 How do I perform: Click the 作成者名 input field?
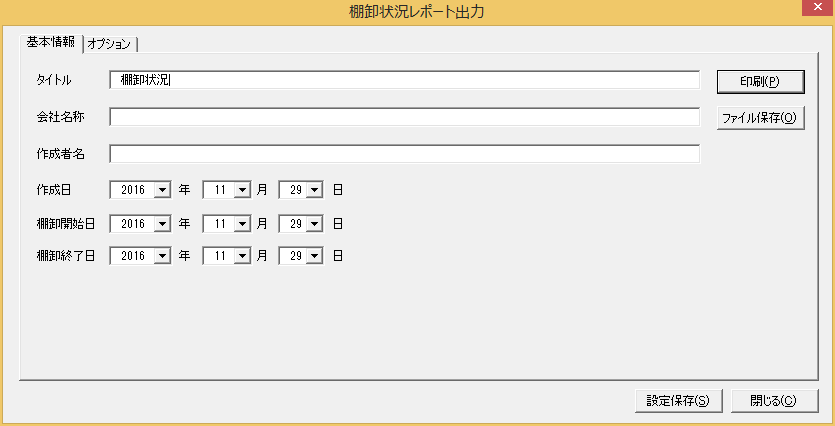click(405, 154)
